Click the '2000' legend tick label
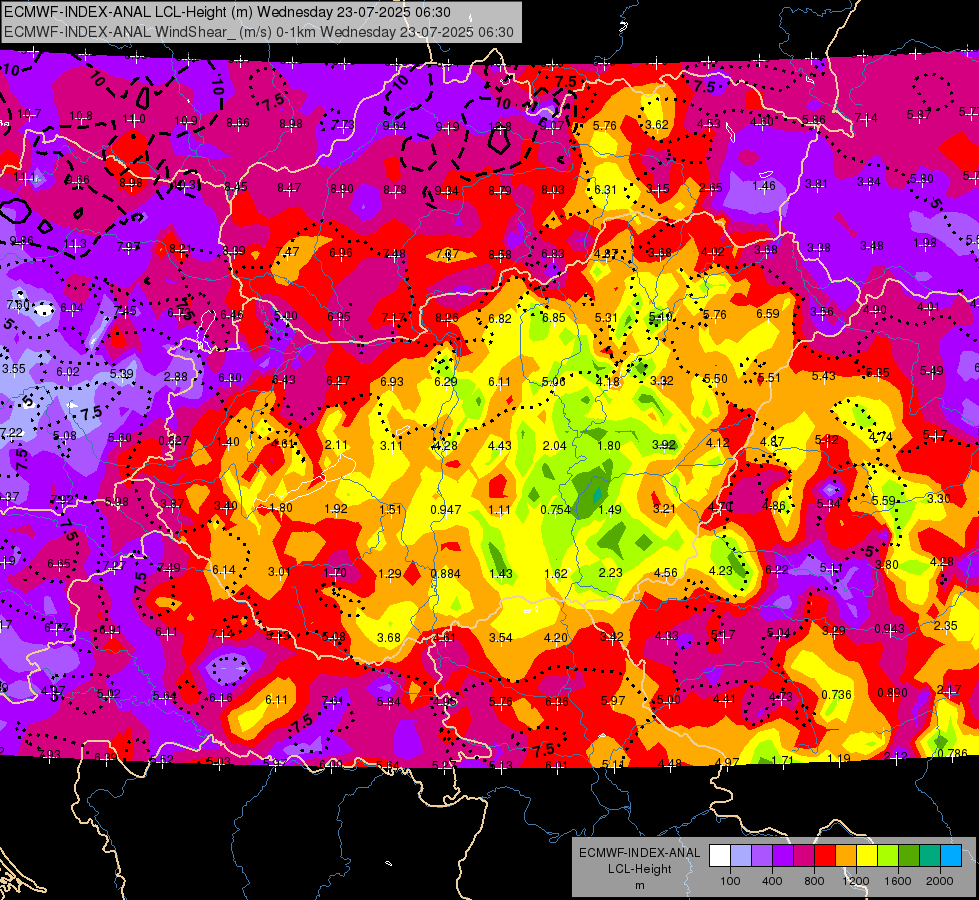 tap(940, 881)
